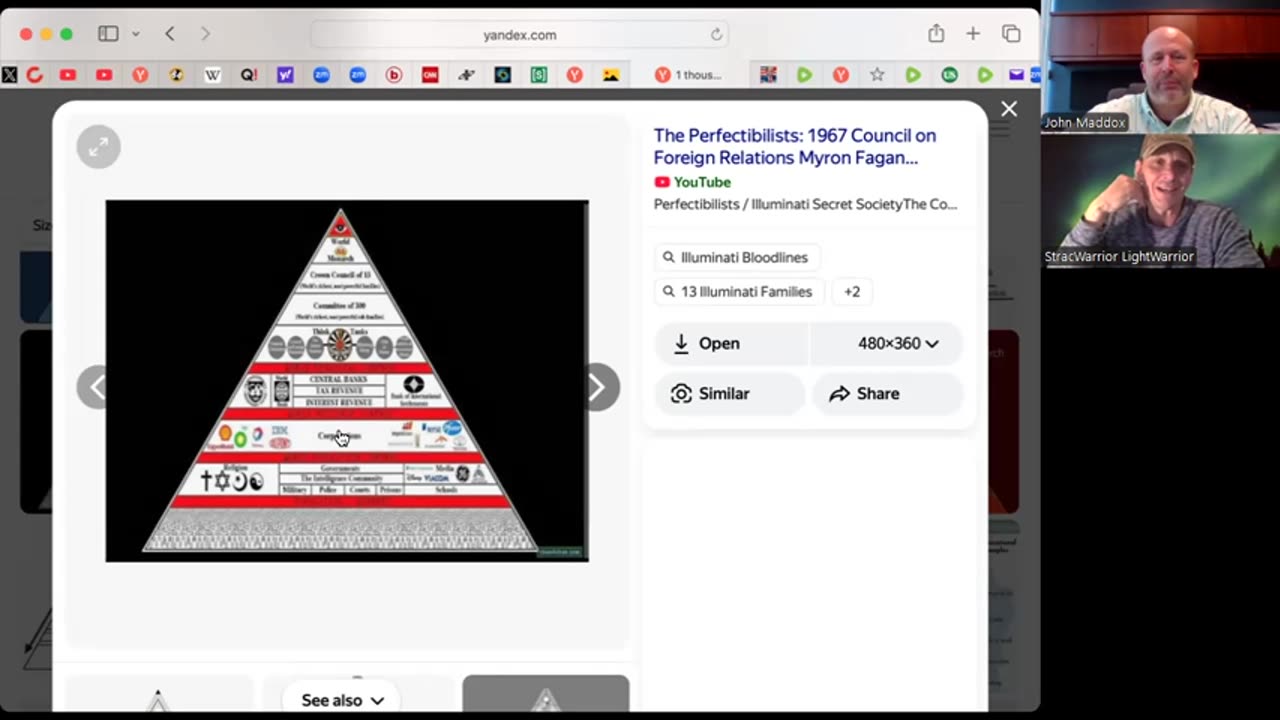This screenshot has width=1280, height=720.
Task: Expand the 'See also' section
Action: [x=342, y=700]
